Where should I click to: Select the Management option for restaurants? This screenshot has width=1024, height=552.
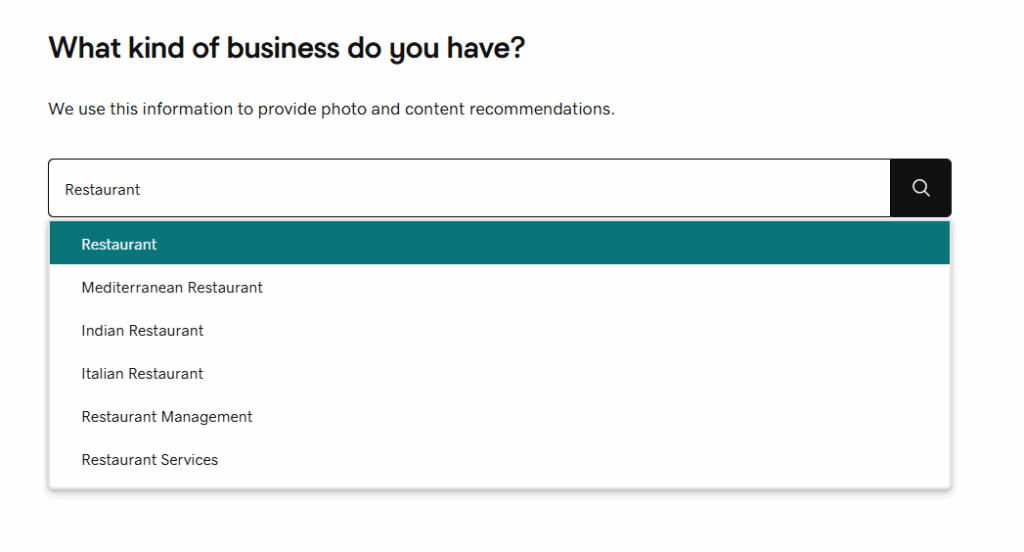500,417
